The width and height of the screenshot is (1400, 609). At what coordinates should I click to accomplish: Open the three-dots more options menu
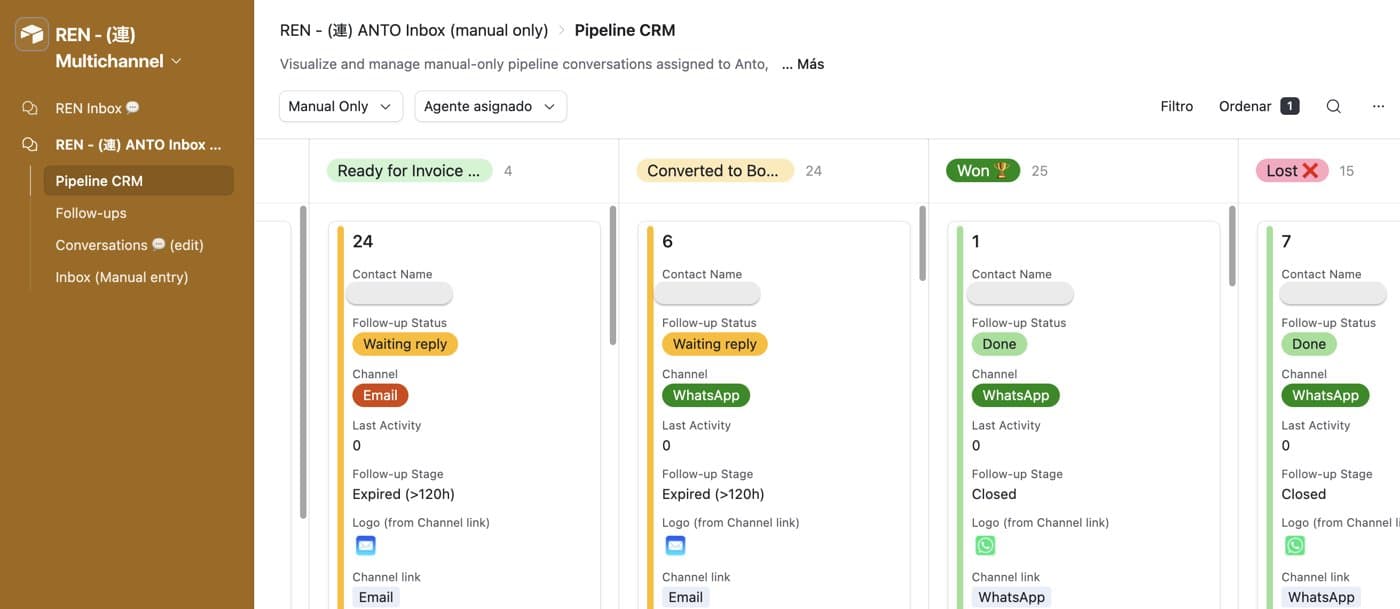[x=1378, y=106]
